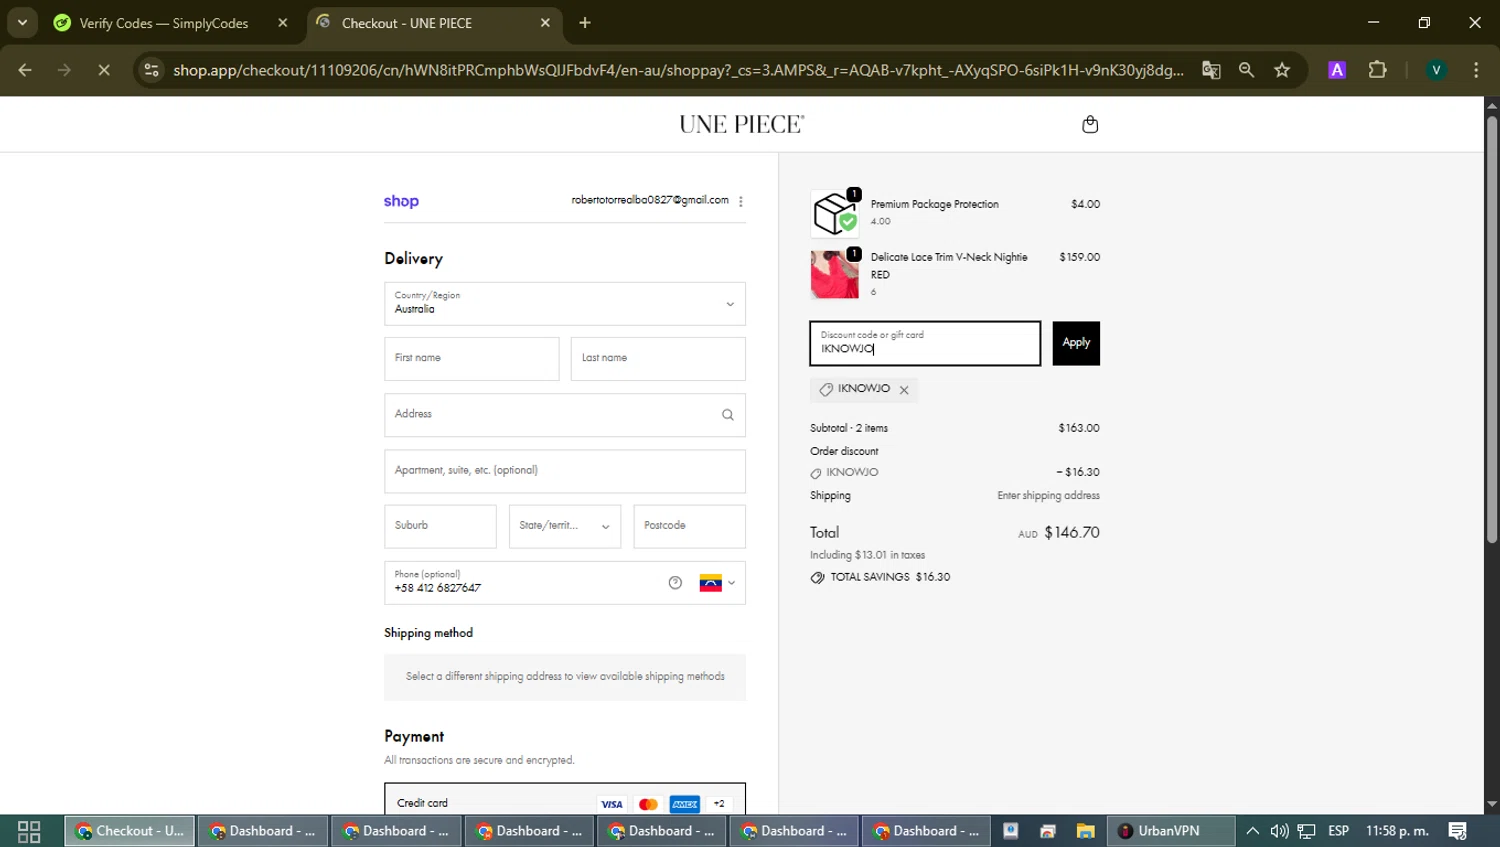Screen dimensions: 1500x847
Task: Click the Discount code or gift card field
Action: point(925,343)
